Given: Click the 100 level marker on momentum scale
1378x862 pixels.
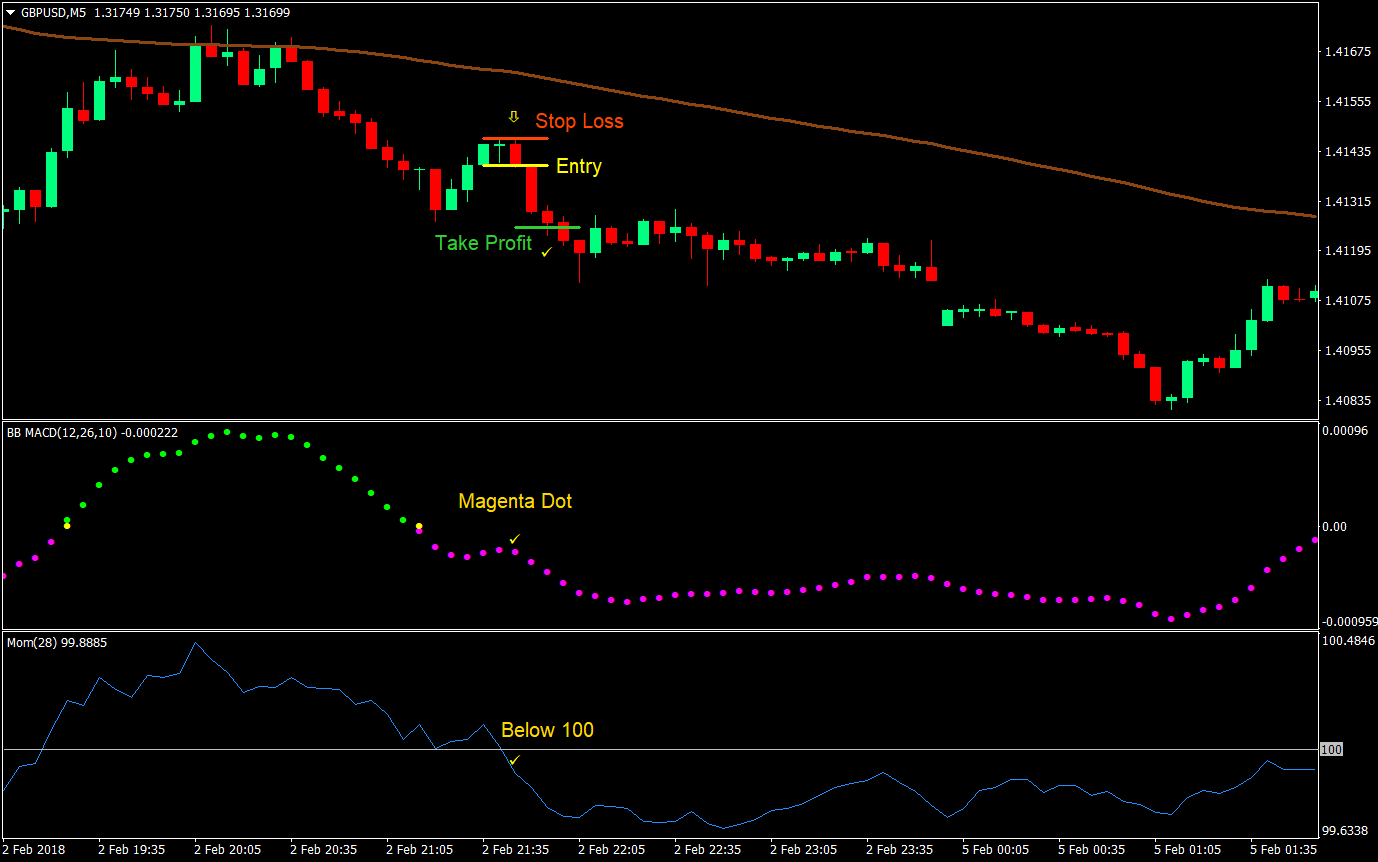Looking at the screenshot, I should 1330,748.
